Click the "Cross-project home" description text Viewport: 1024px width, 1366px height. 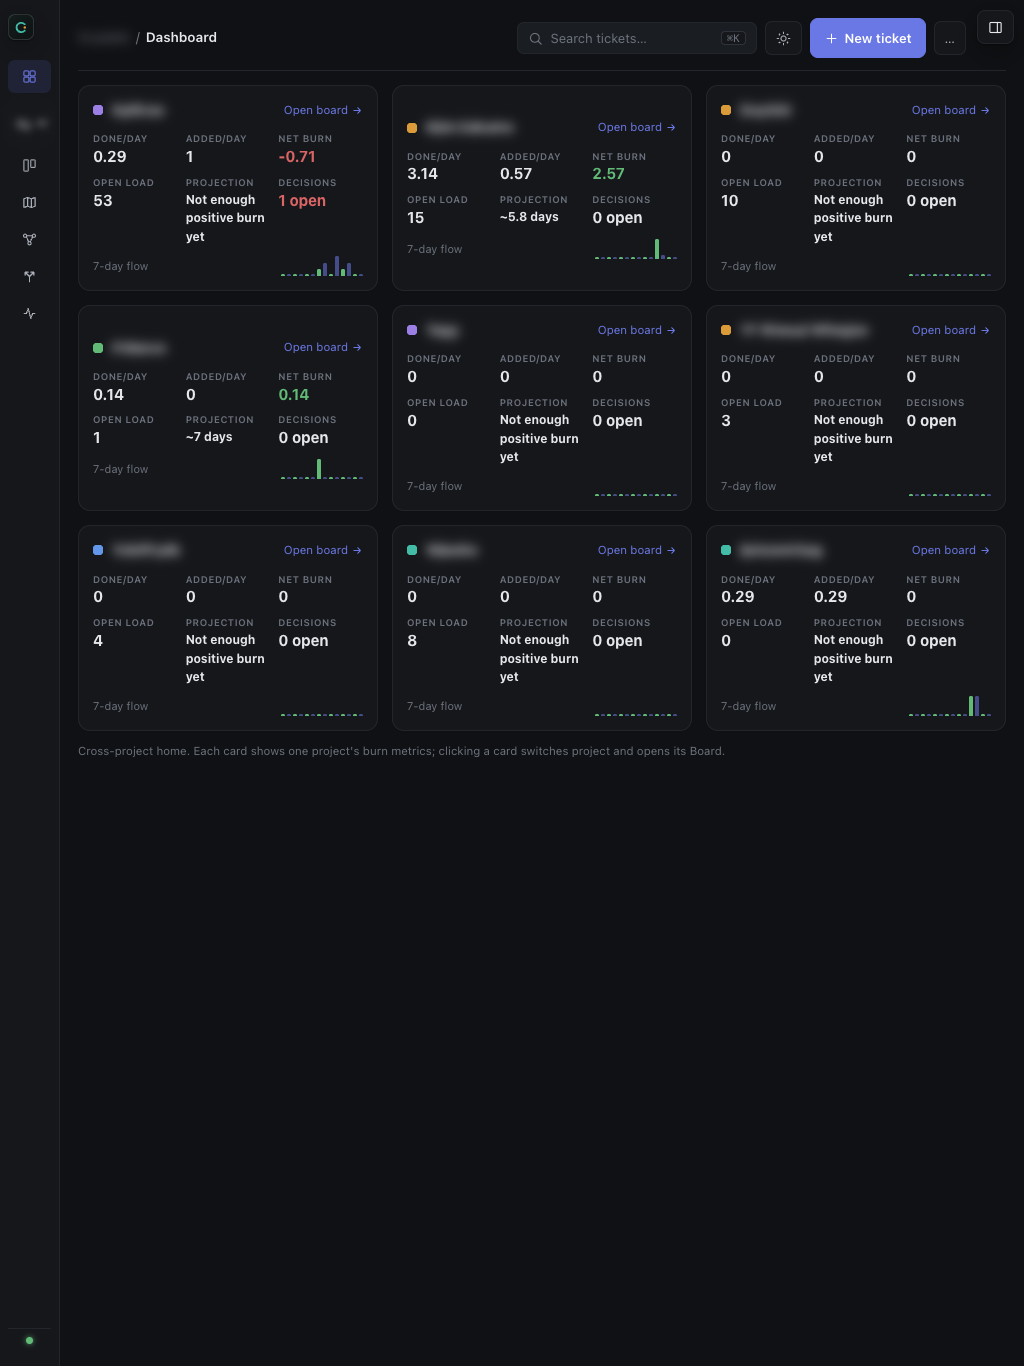(401, 751)
